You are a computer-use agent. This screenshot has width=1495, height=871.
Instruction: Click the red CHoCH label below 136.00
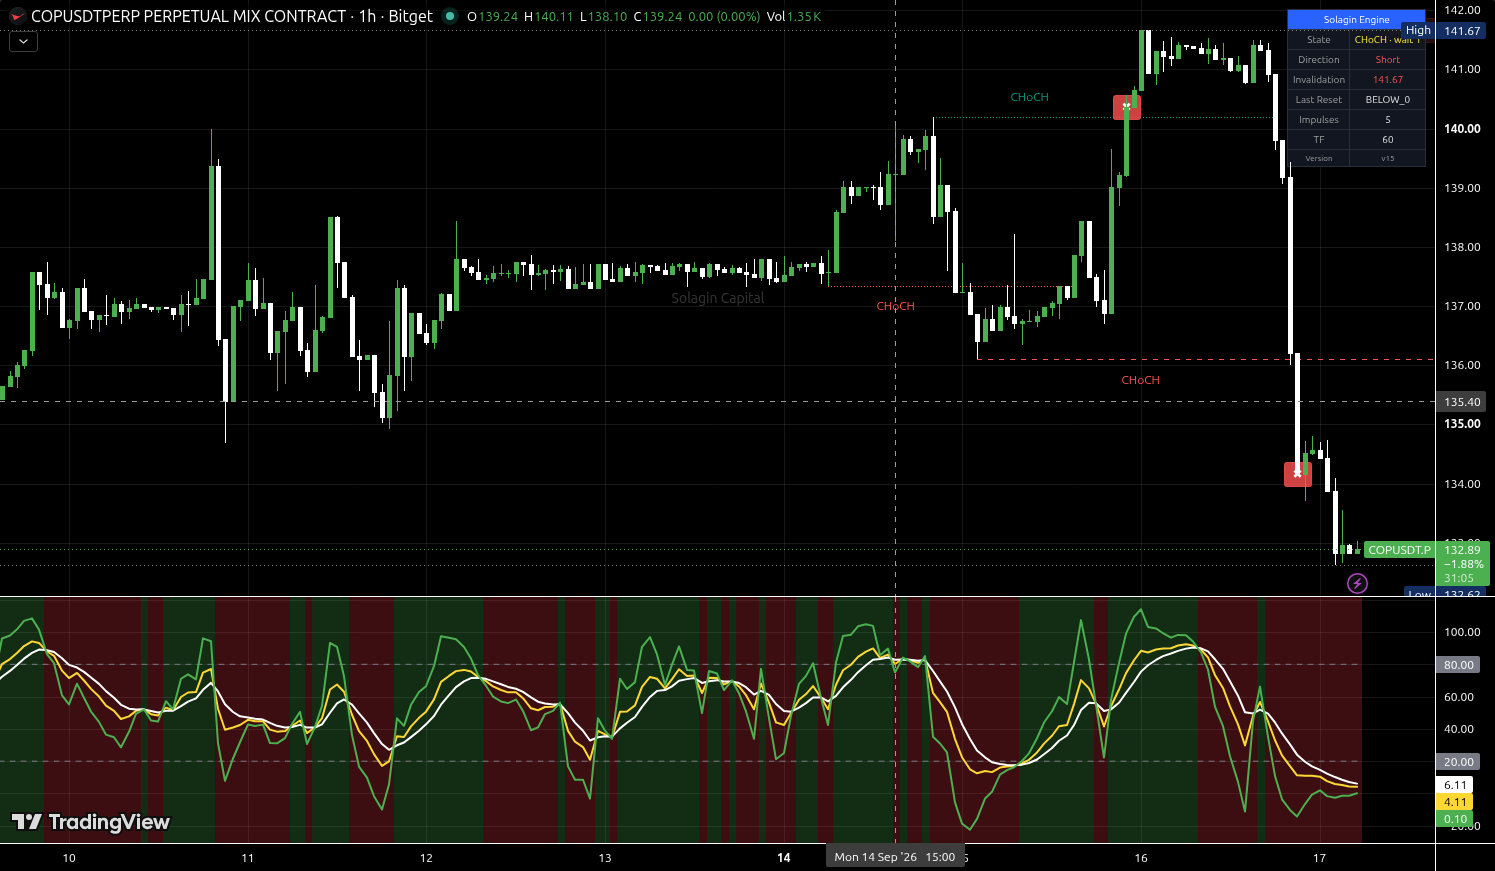pyautogui.click(x=1140, y=380)
